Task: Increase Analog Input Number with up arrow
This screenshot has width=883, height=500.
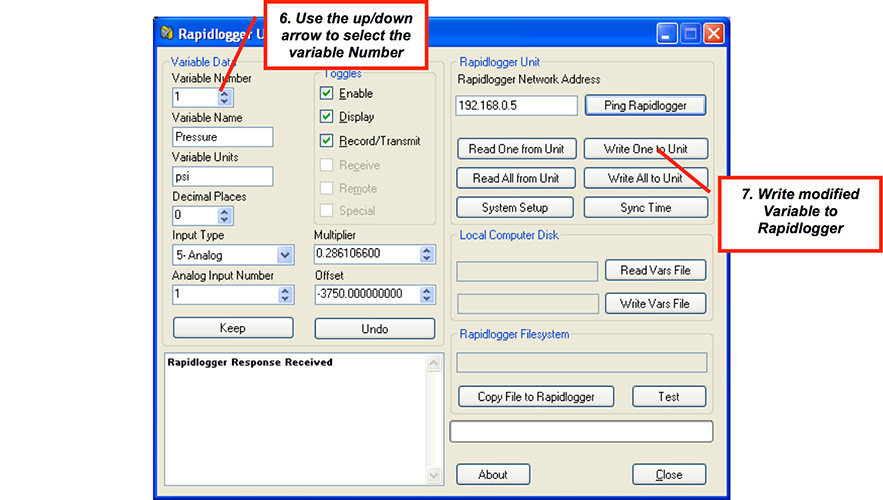Action: click(x=285, y=291)
